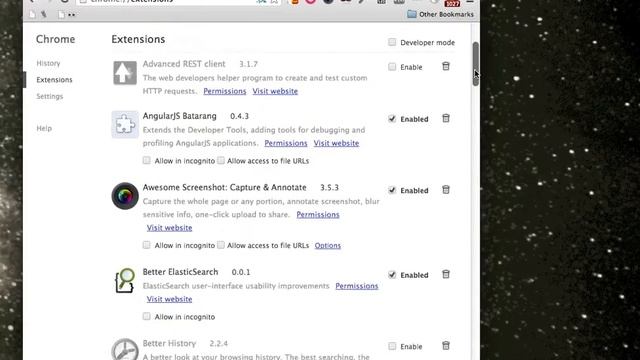Image resolution: width=640 pixels, height=360 pixels.
Task: Open History in Chrome sidebar
Action: (48, 63)
